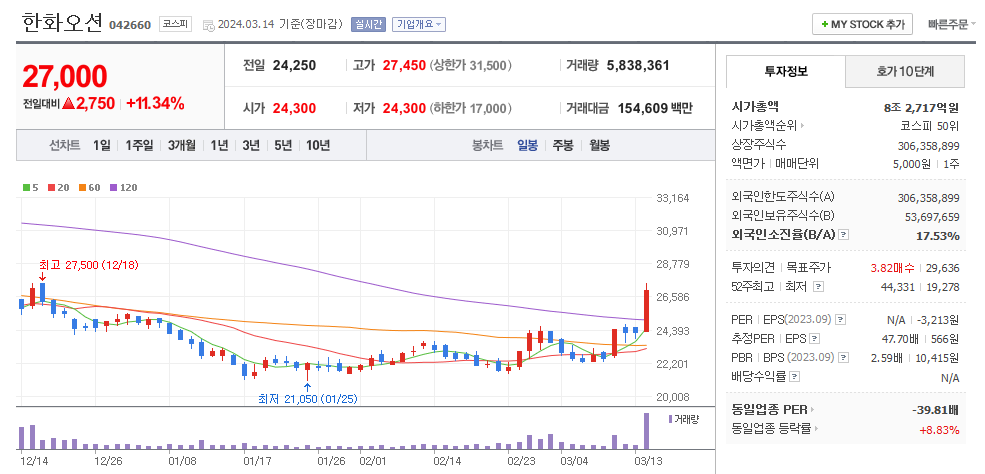985x474 pixels.
Task: Click purple 120-day moving average legend marker
Action: tap(113, 187)
